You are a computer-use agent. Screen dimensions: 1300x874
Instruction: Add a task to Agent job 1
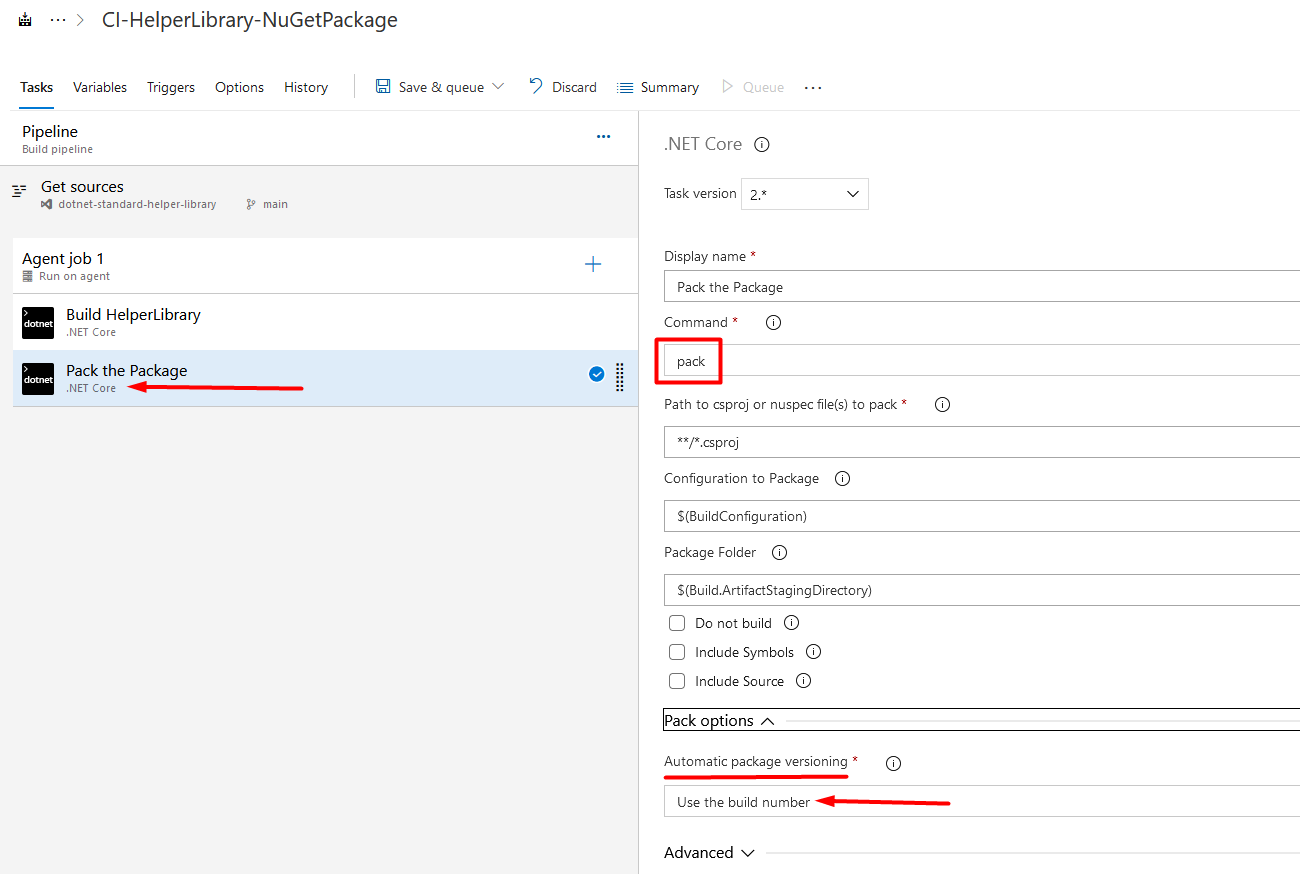coord(593,264)
